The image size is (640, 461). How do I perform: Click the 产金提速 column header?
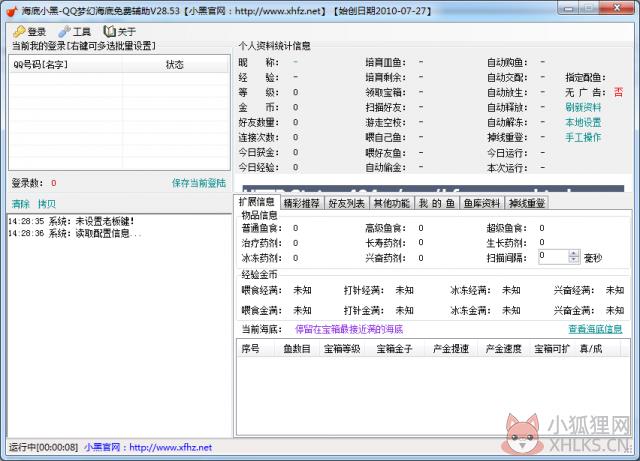point(451,349)
